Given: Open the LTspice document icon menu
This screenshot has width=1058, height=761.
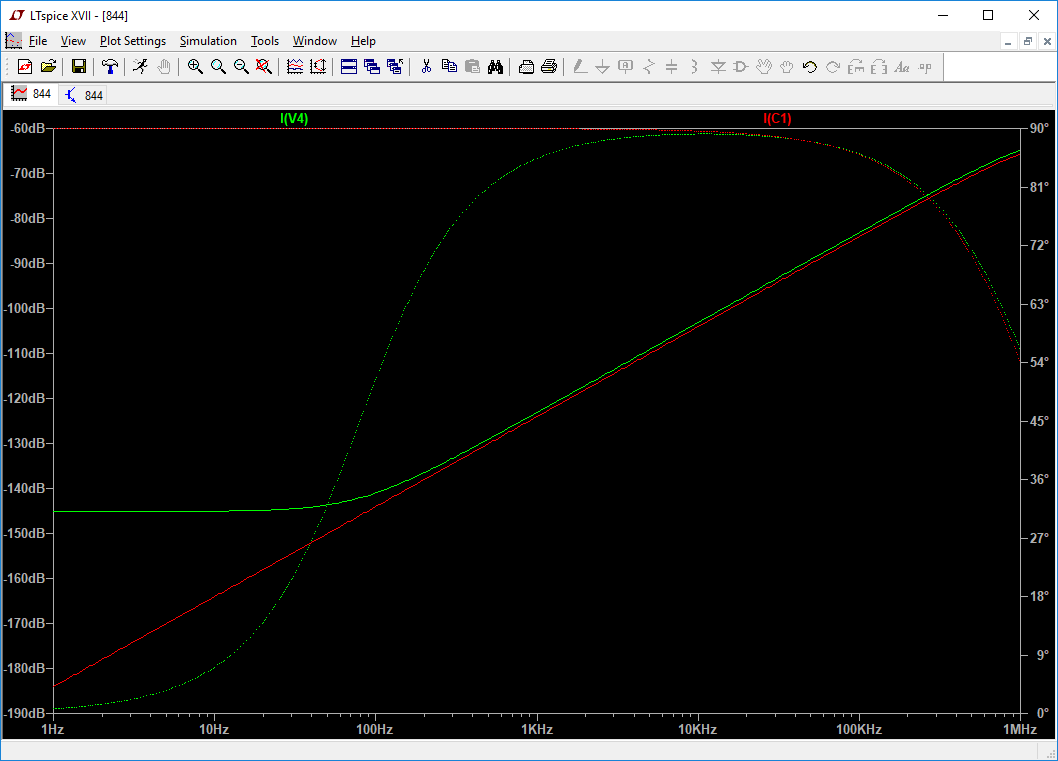Looking at the screenshot, I should (x=13, y=40).
